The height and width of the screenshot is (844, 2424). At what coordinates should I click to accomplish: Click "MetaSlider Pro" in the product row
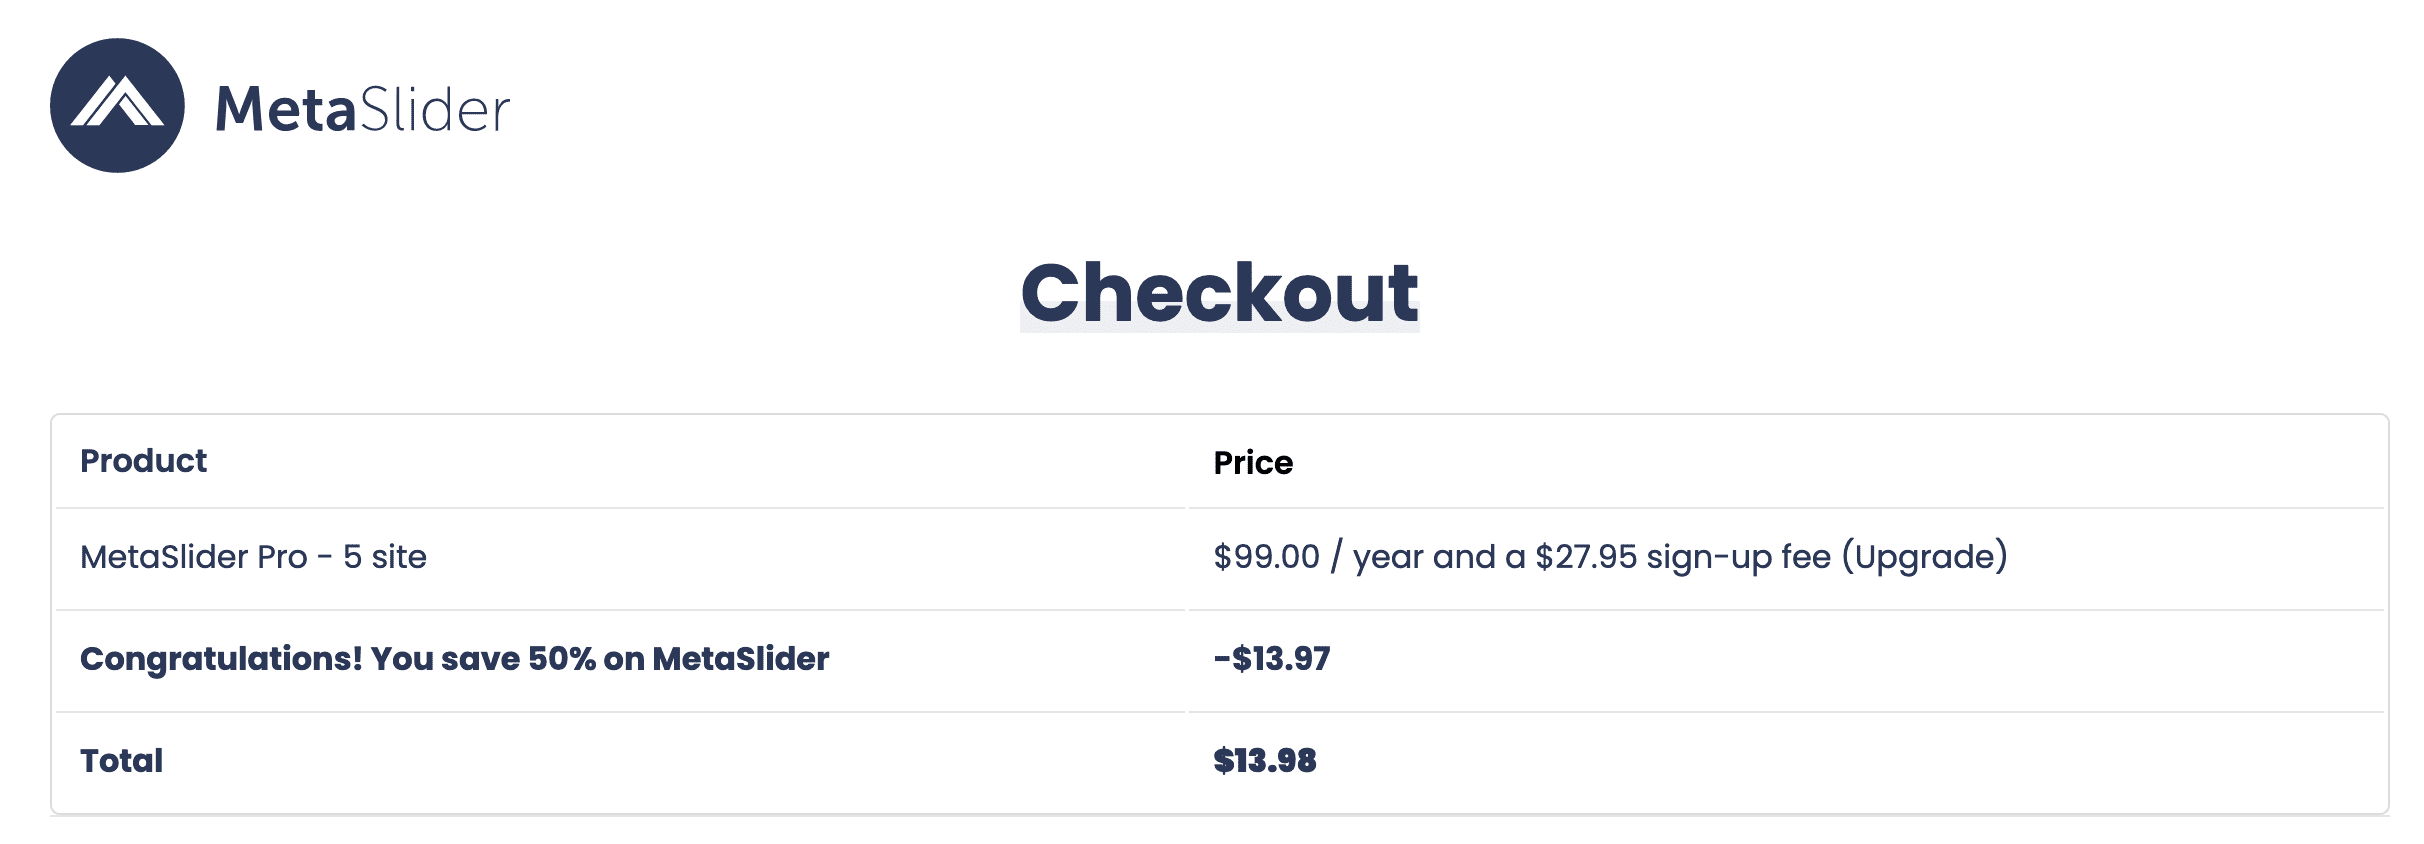coord(194,557)
